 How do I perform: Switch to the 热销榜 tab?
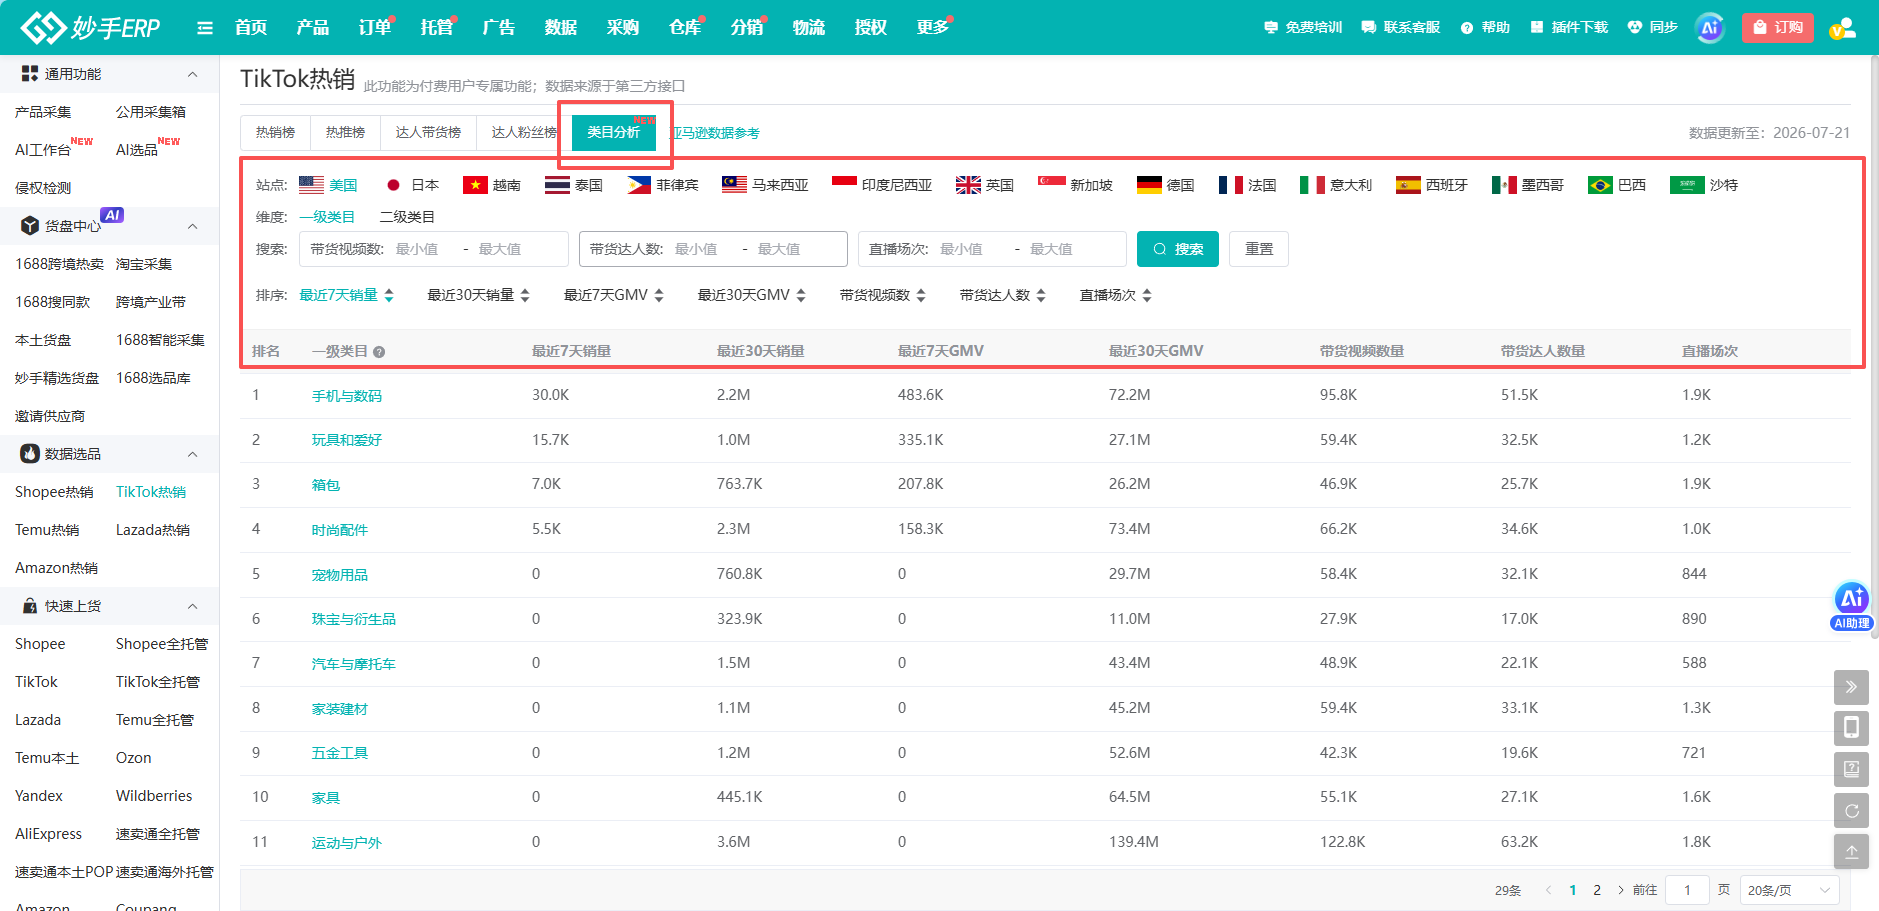click(x=275, y=133)
